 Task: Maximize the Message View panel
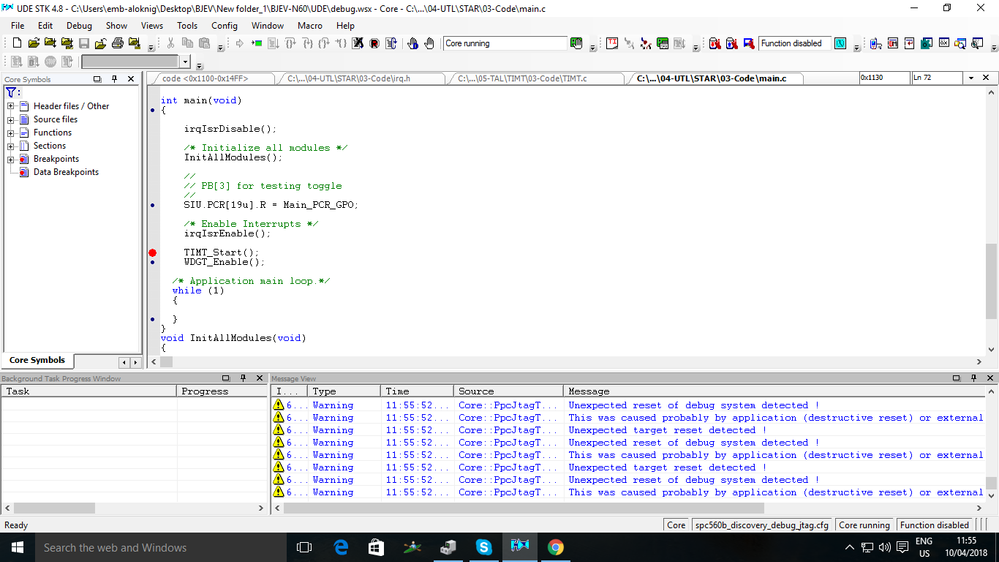coord(956,378)
